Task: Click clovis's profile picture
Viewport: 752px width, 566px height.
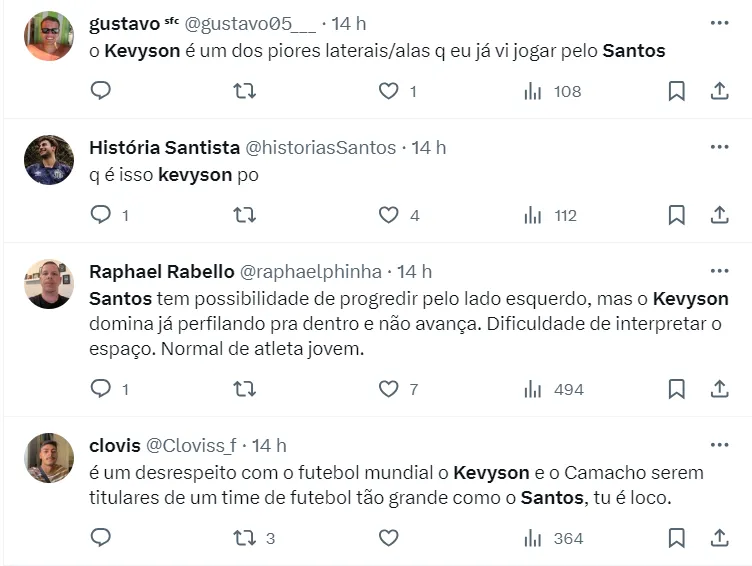Action: click(x=48, y=458)
